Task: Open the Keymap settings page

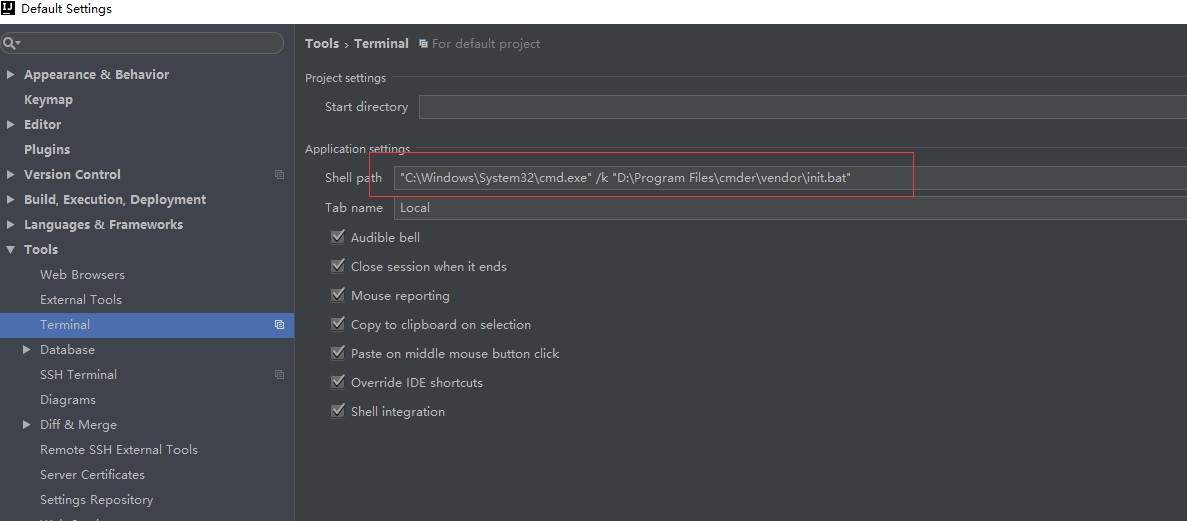Action: point(48,99)
